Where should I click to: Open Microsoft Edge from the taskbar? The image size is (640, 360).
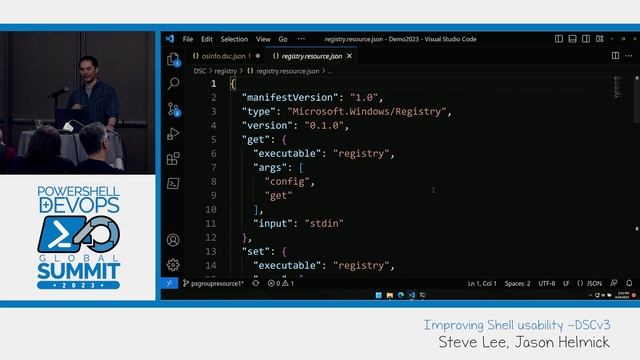(x=401, y=295)
